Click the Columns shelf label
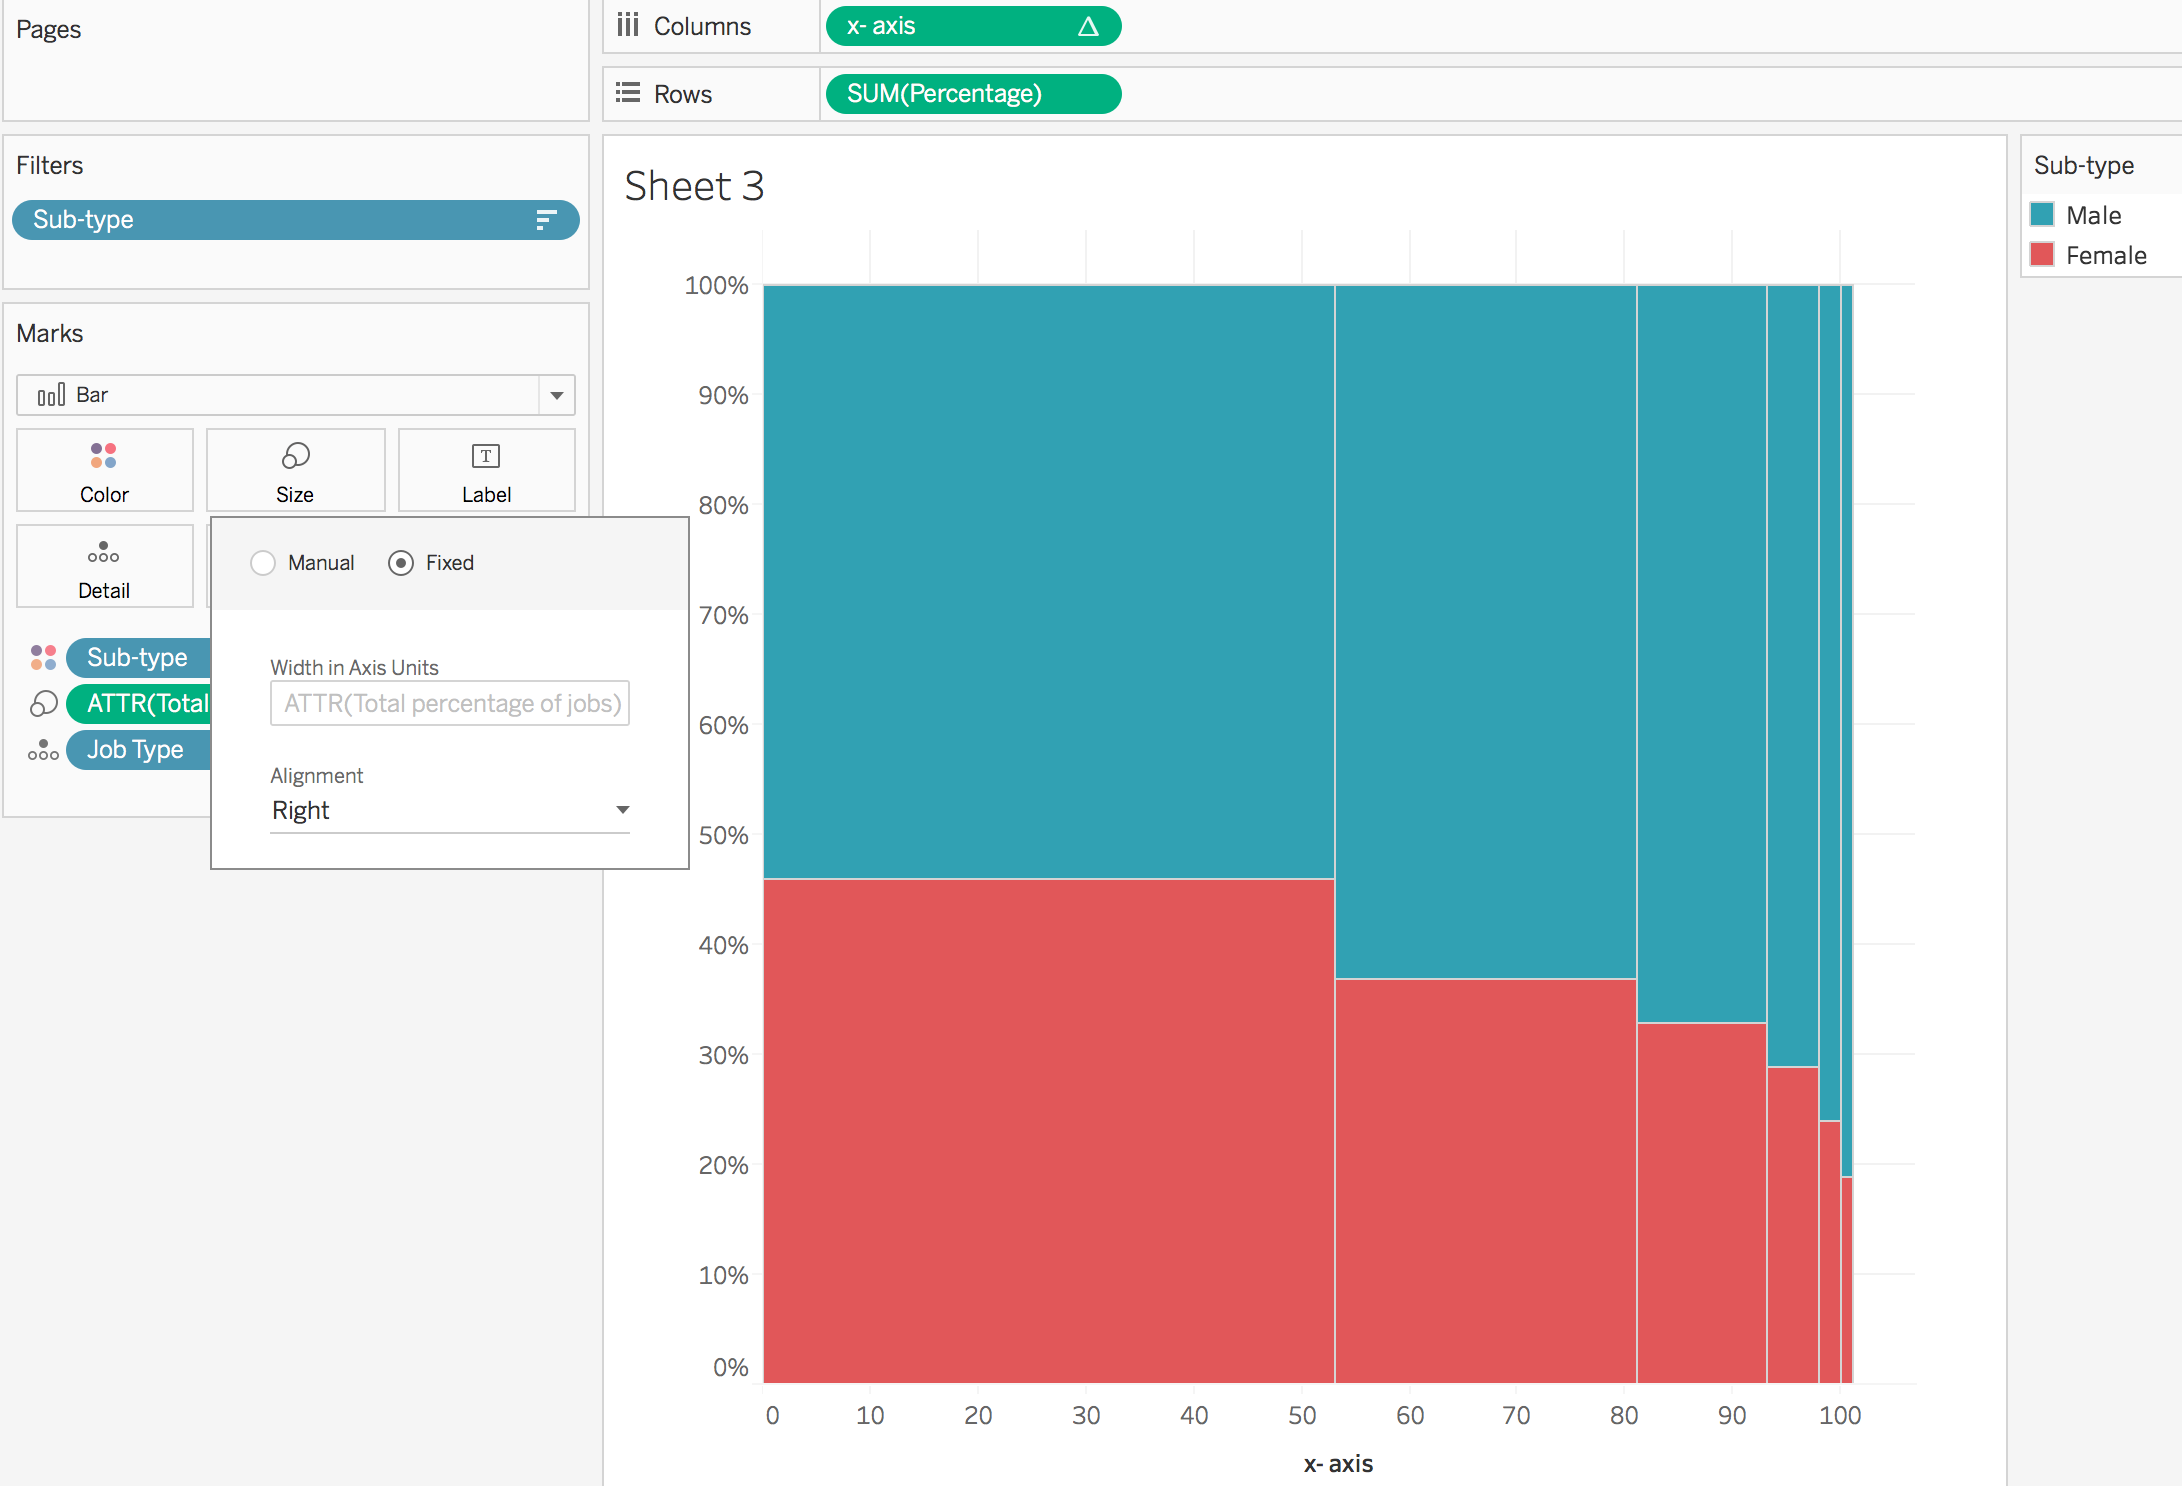The height and width of the screenshot is (1486, 2182). [x=701, y=27]
